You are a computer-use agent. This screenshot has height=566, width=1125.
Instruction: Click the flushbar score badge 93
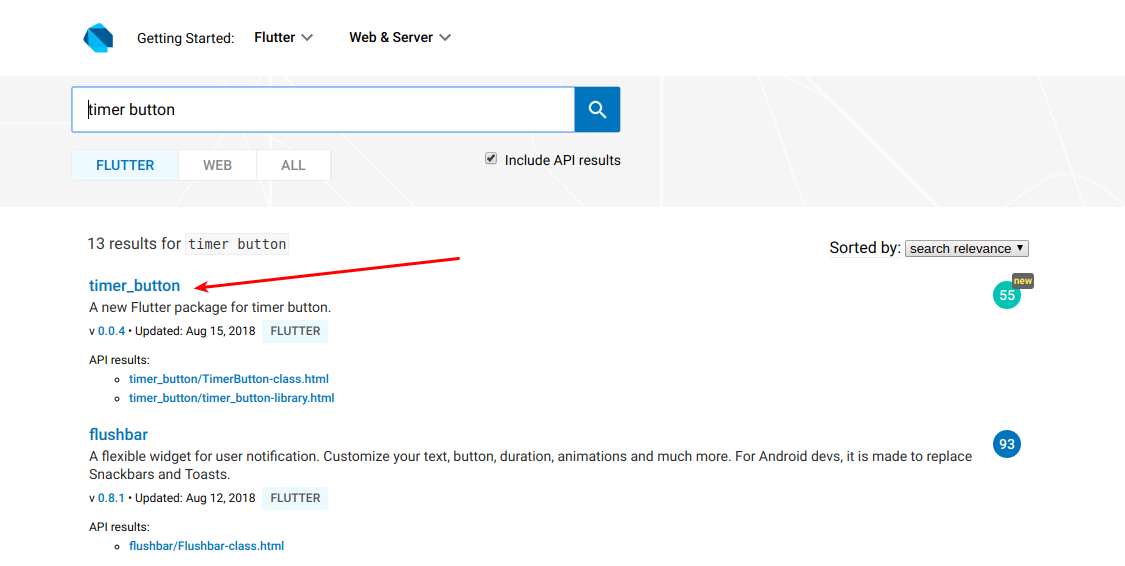click(1006, 444)
